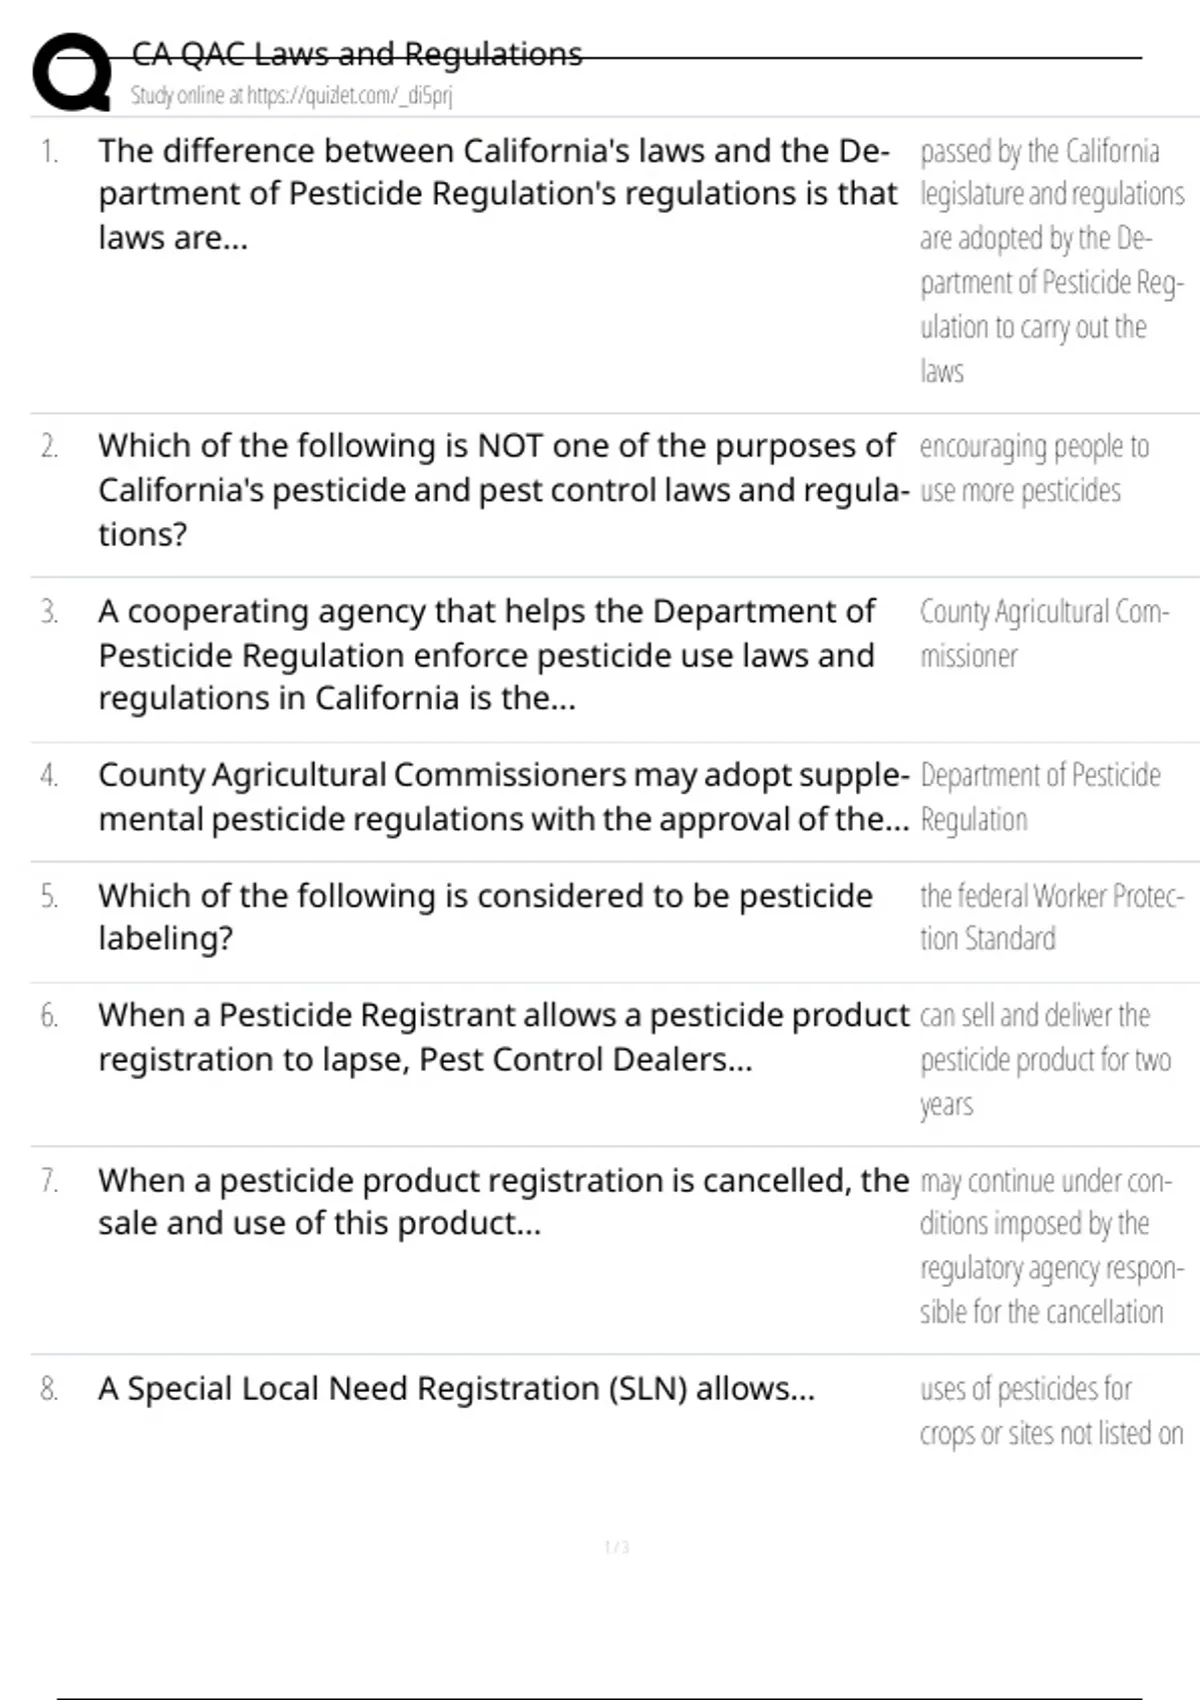Click answer 'encouraging people to use more pesticides'
Screen dimensions: 1200x1700
[x=1033, y=468]
